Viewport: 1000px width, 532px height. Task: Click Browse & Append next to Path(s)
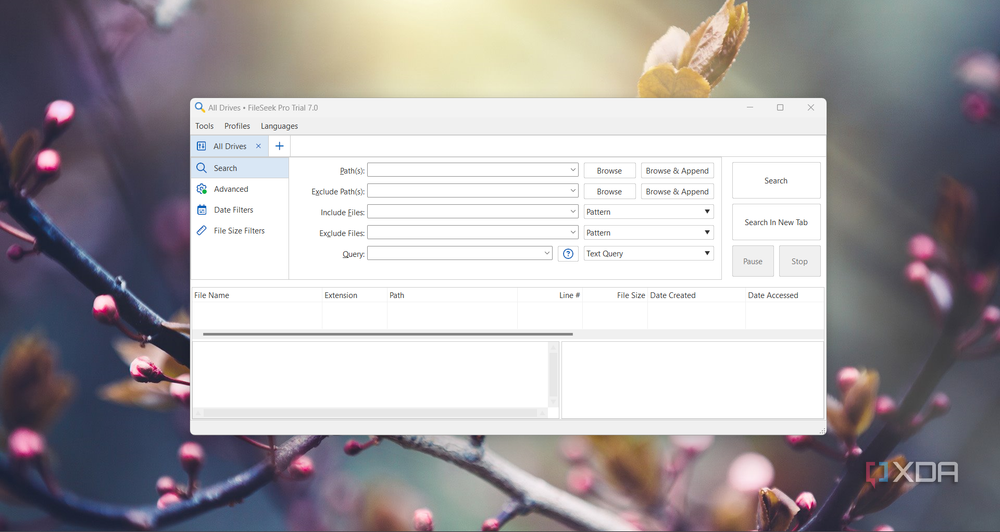tap(677, 171)
